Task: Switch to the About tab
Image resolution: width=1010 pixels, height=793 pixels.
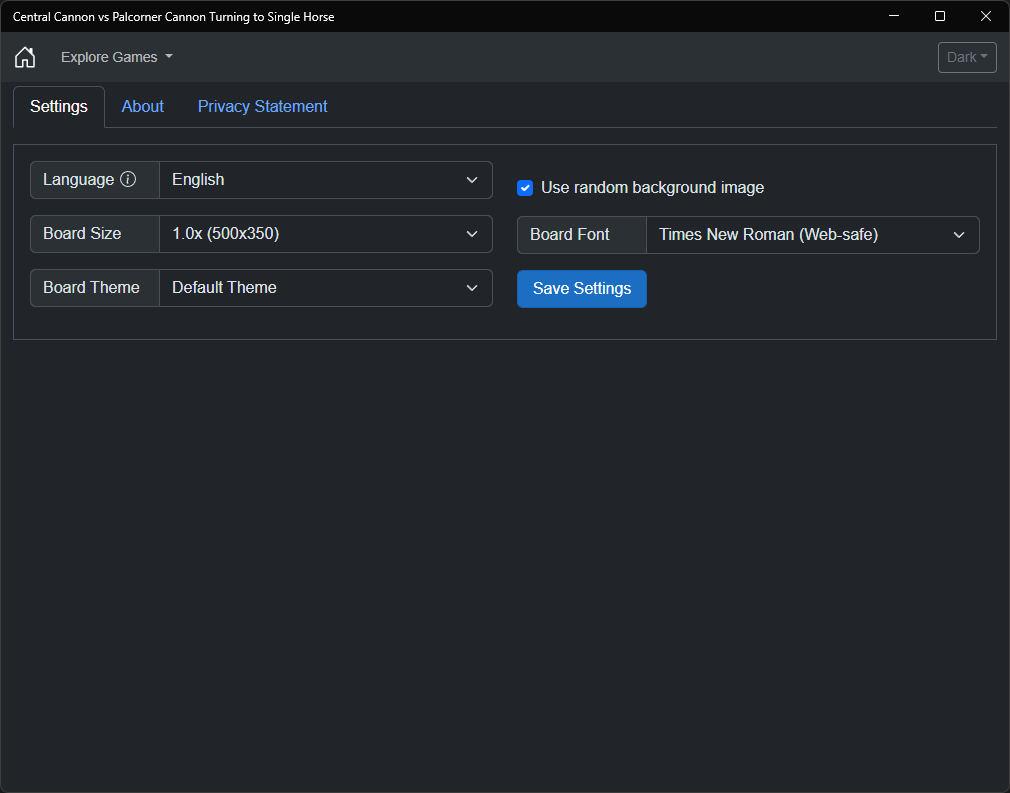Action: (x=143, y=107)
